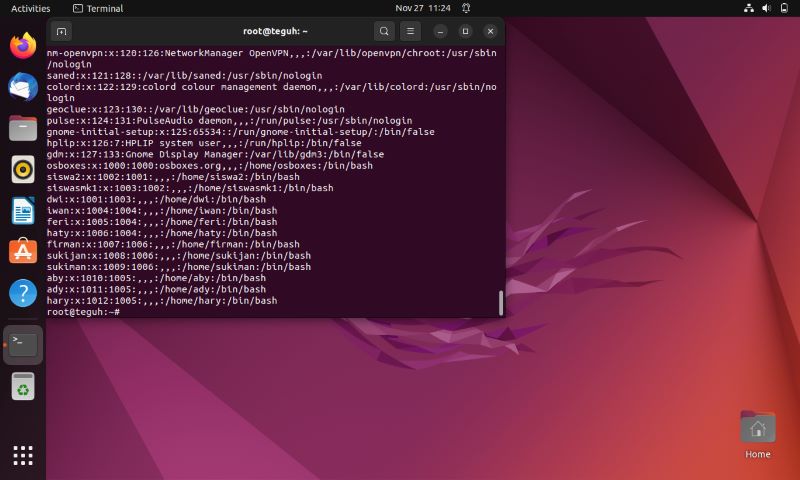The width and height of the screenshot is (800, 480).
Task: Click the line starting with pulse:x:124
Action: click(x=229, y=120)
